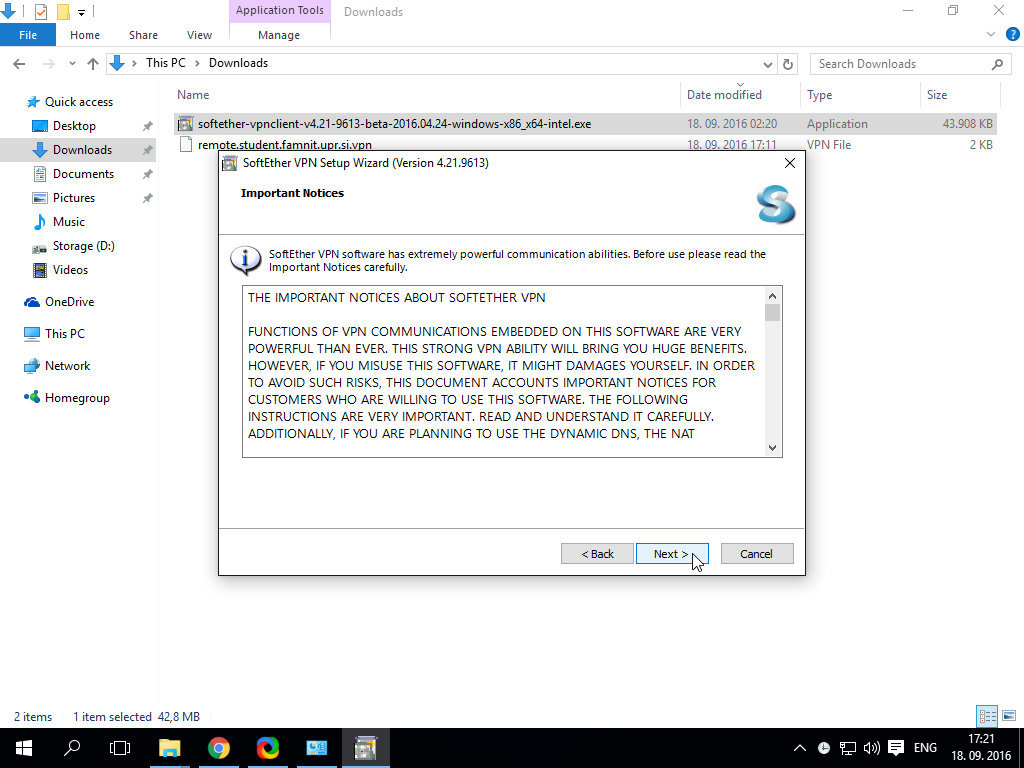This screenshot has height=768, width=1024.
Task: Cancel the SoftEther VPN setup
Action: [757, 554]
